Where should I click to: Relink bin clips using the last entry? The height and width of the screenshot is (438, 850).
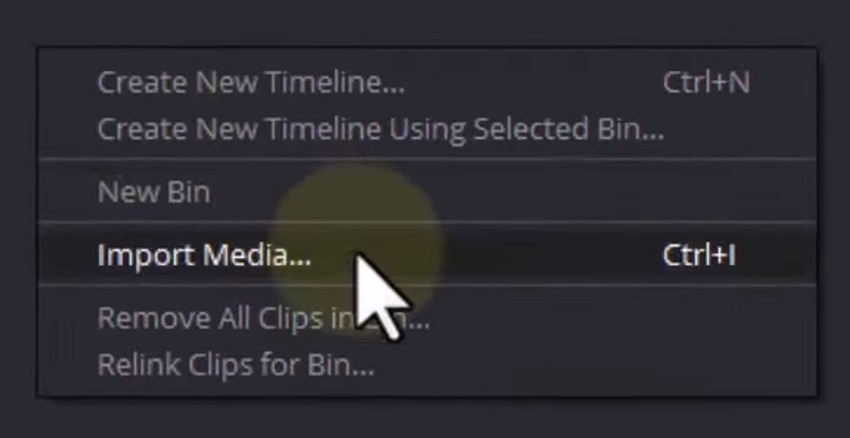427,364
